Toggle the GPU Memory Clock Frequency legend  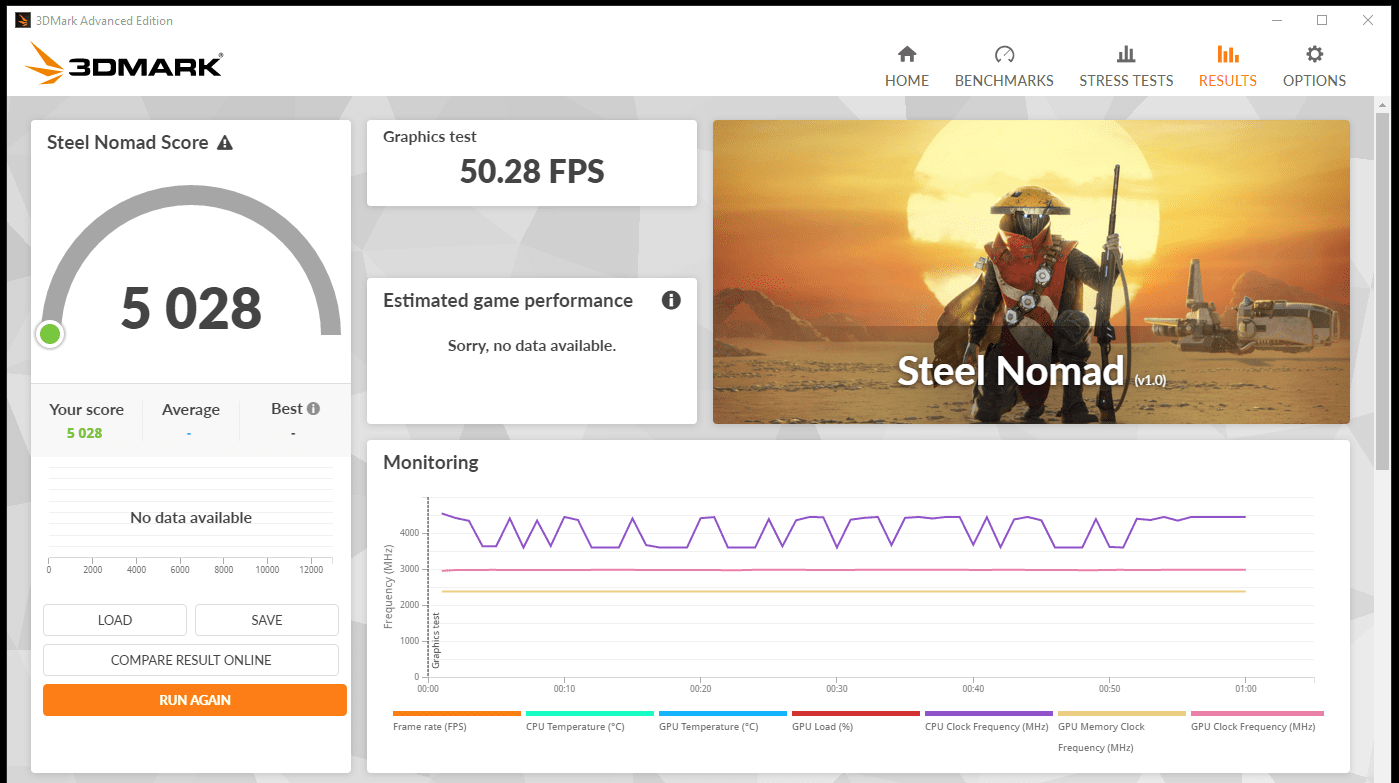[x=1122, y=732]
